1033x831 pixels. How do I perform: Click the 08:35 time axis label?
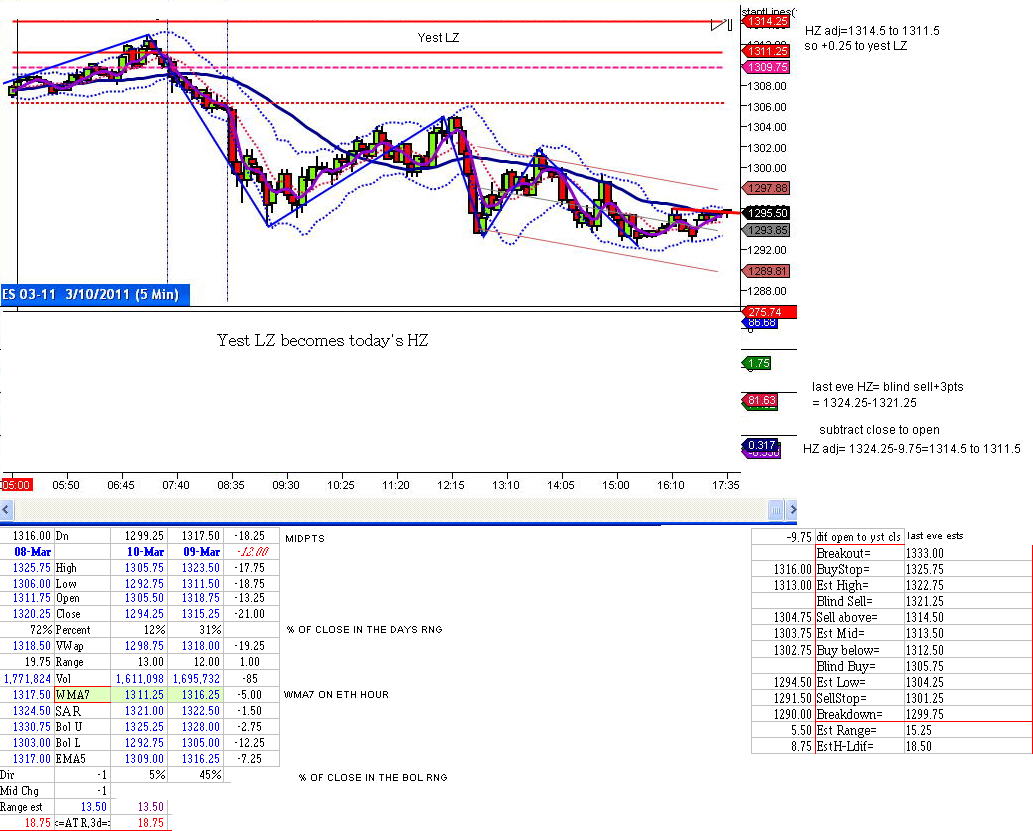click(231, 485)
